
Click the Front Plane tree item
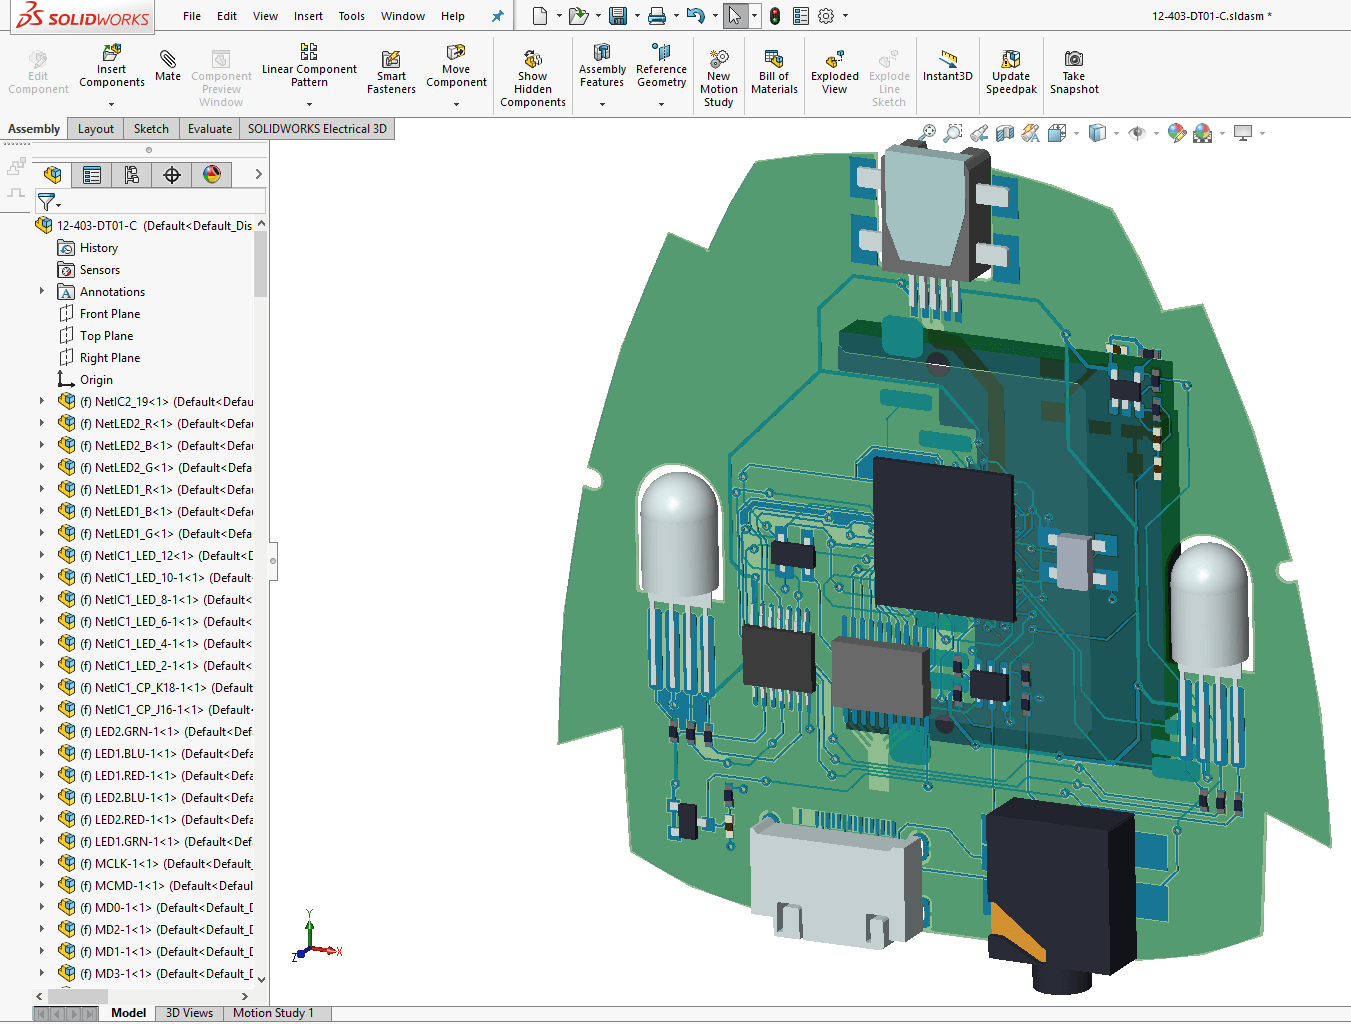coord(110,314)
